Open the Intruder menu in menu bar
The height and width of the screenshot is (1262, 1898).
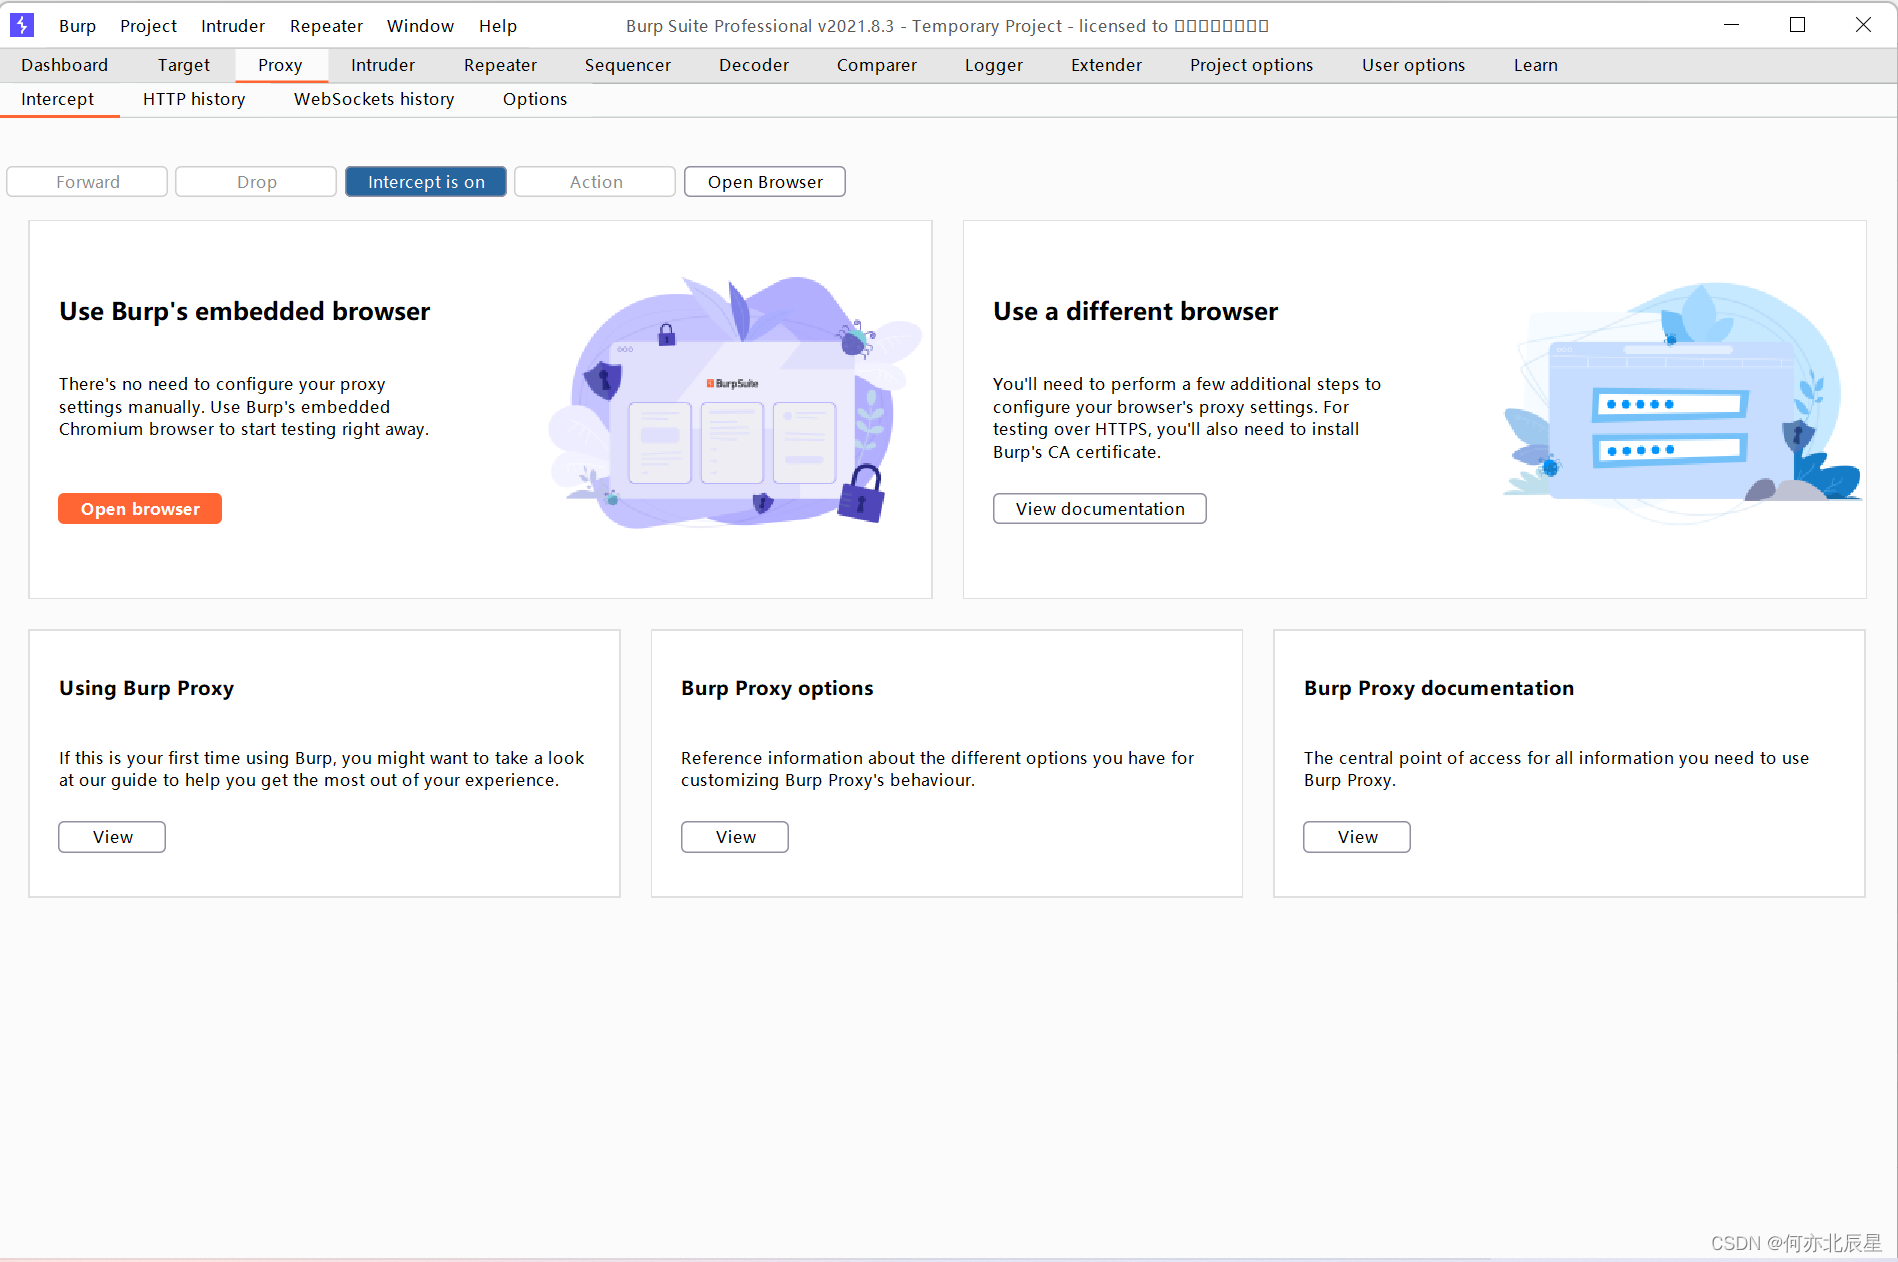[233, 26]
